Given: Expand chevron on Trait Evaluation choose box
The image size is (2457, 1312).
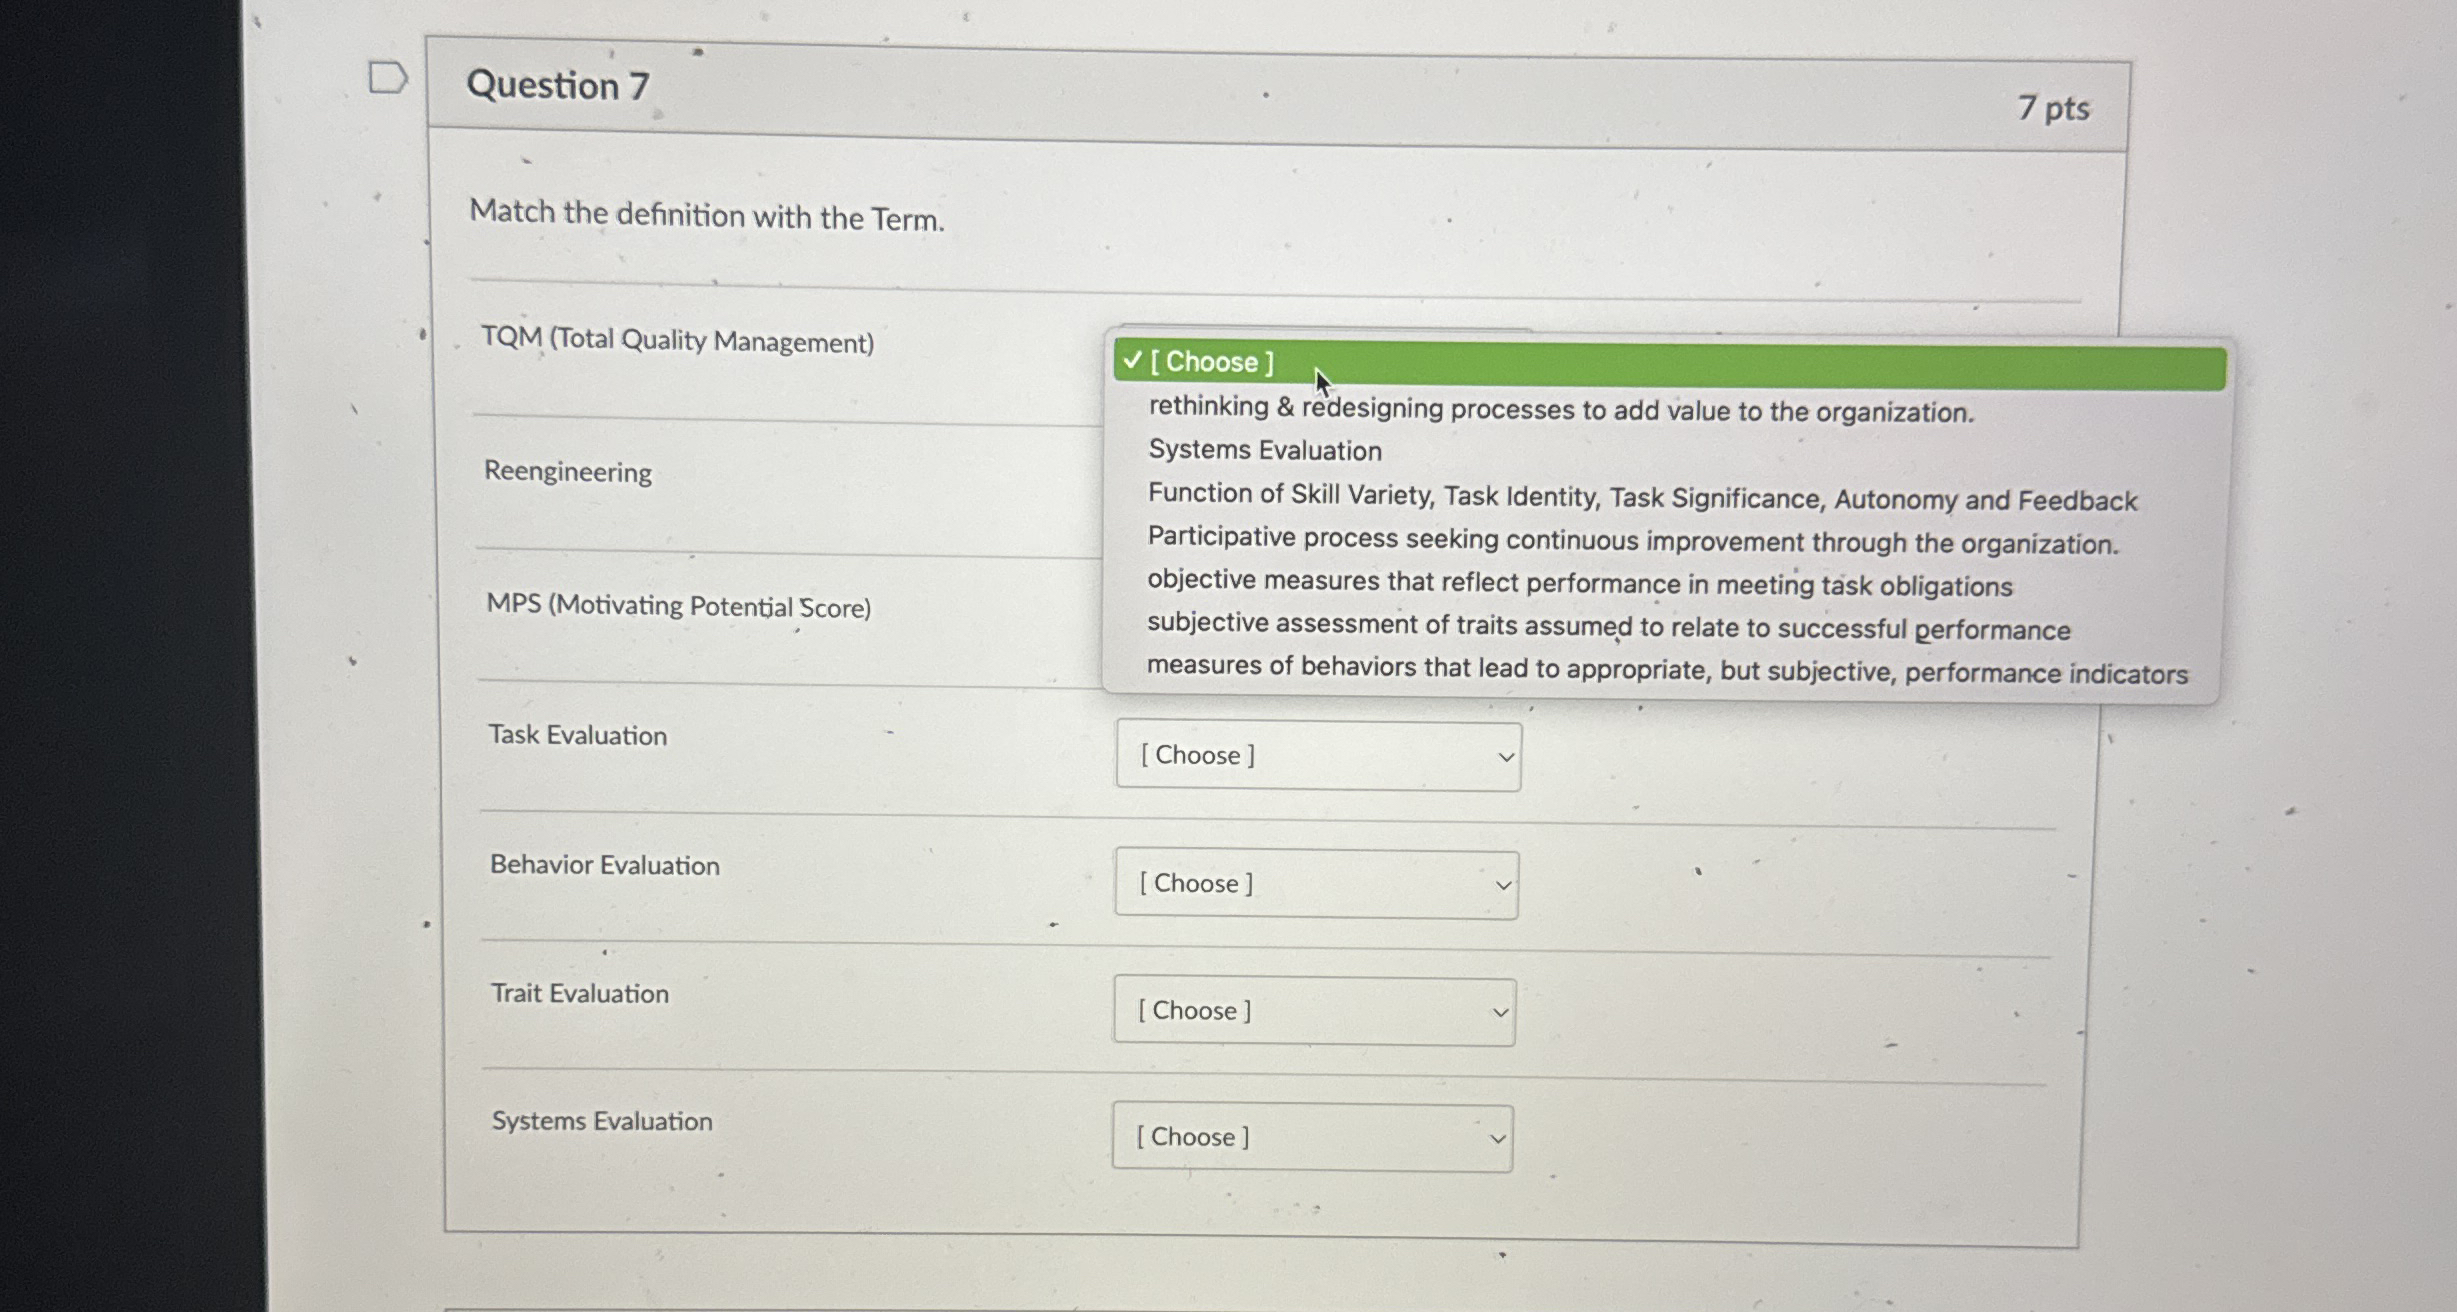Looking at the screenshot, I should click(x=1500, y=1011).
